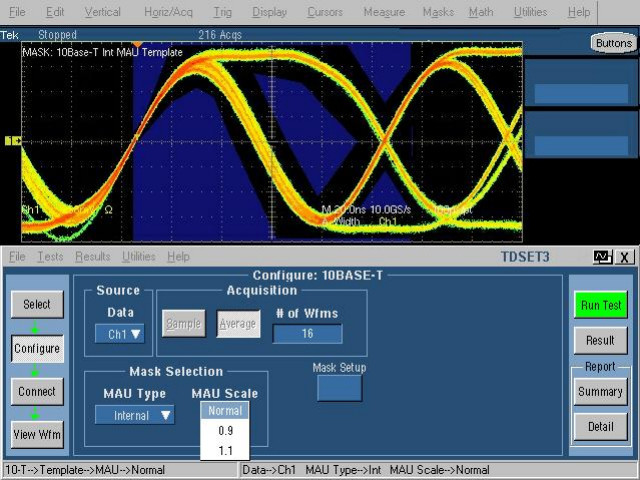Image resolution: width=640 pixels, height=480 pixels.
Task: Show the Summary report
Action: click(600, 392)
